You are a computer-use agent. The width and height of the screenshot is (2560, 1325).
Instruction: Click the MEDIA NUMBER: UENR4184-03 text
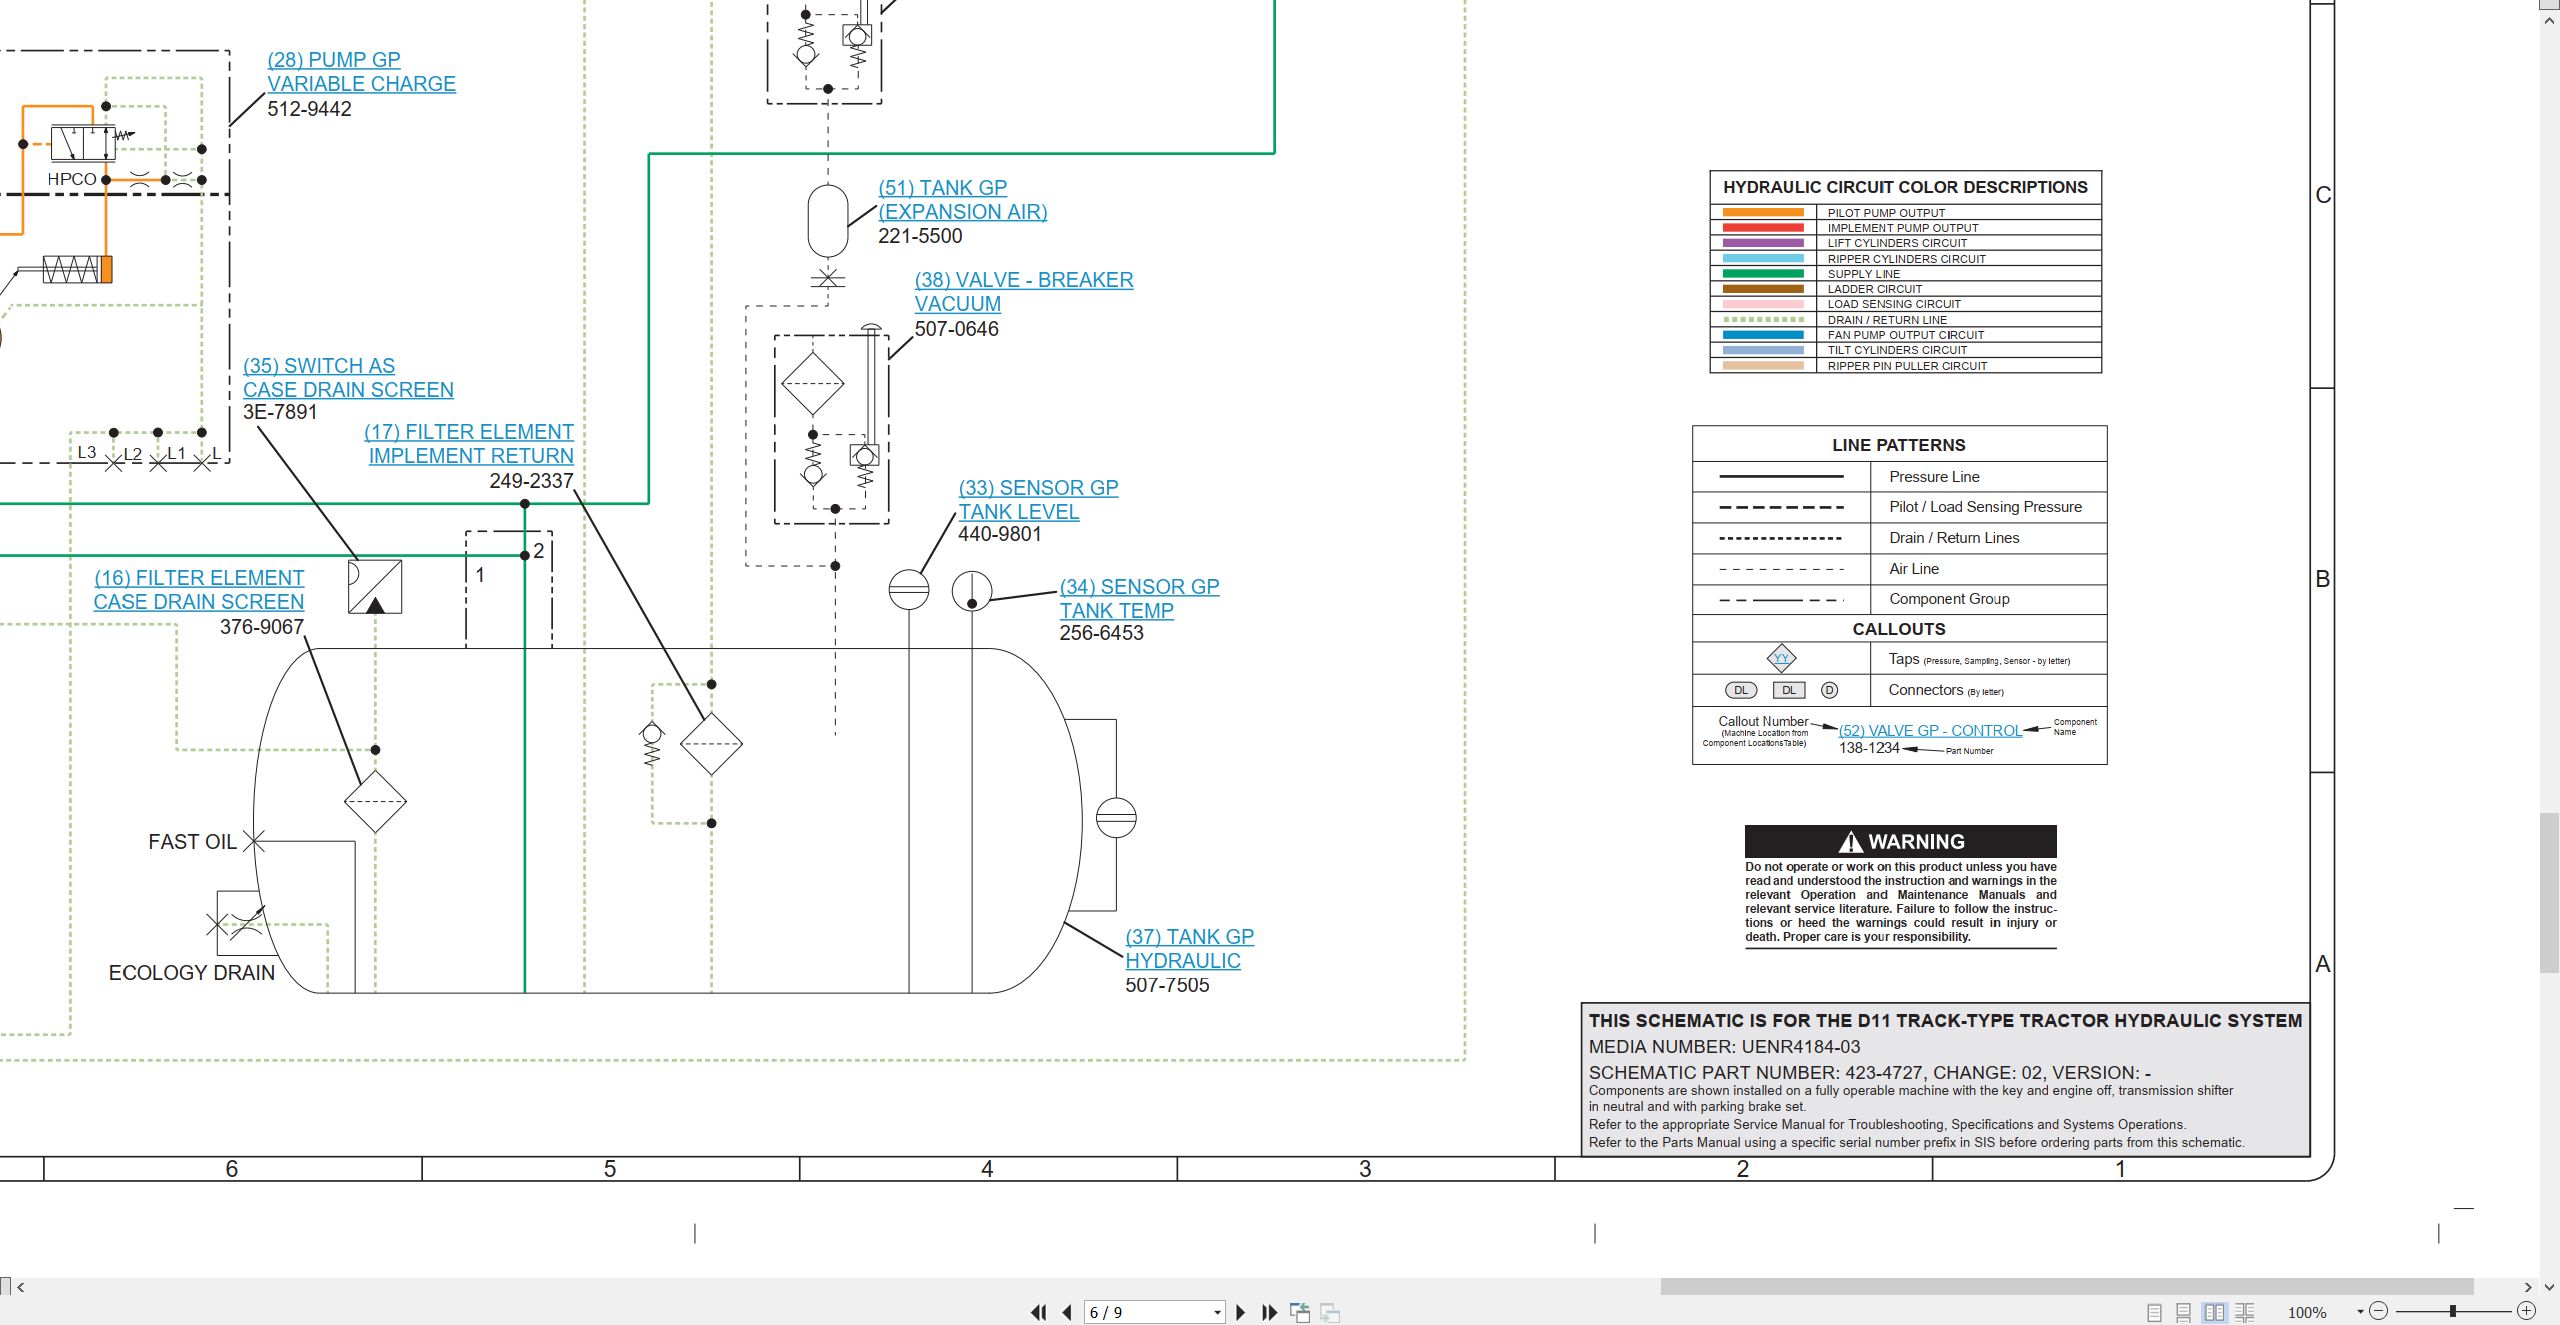(x=1724, y=1047)
